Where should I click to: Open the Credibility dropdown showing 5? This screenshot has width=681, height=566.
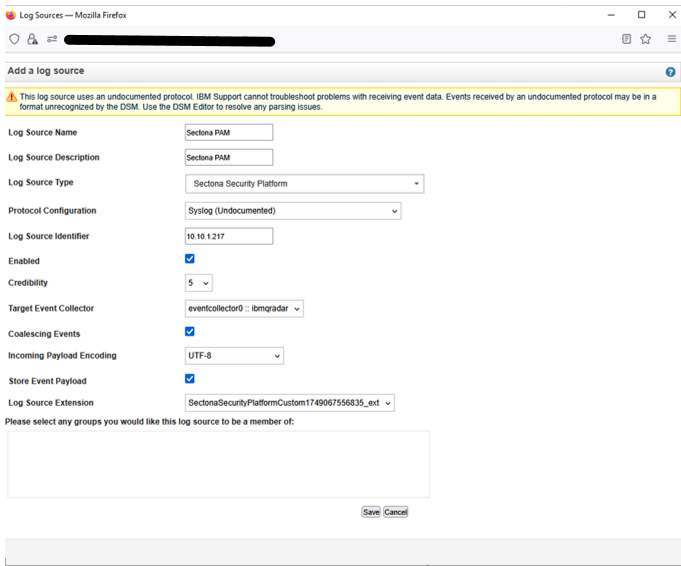click(x=198, y=283)
